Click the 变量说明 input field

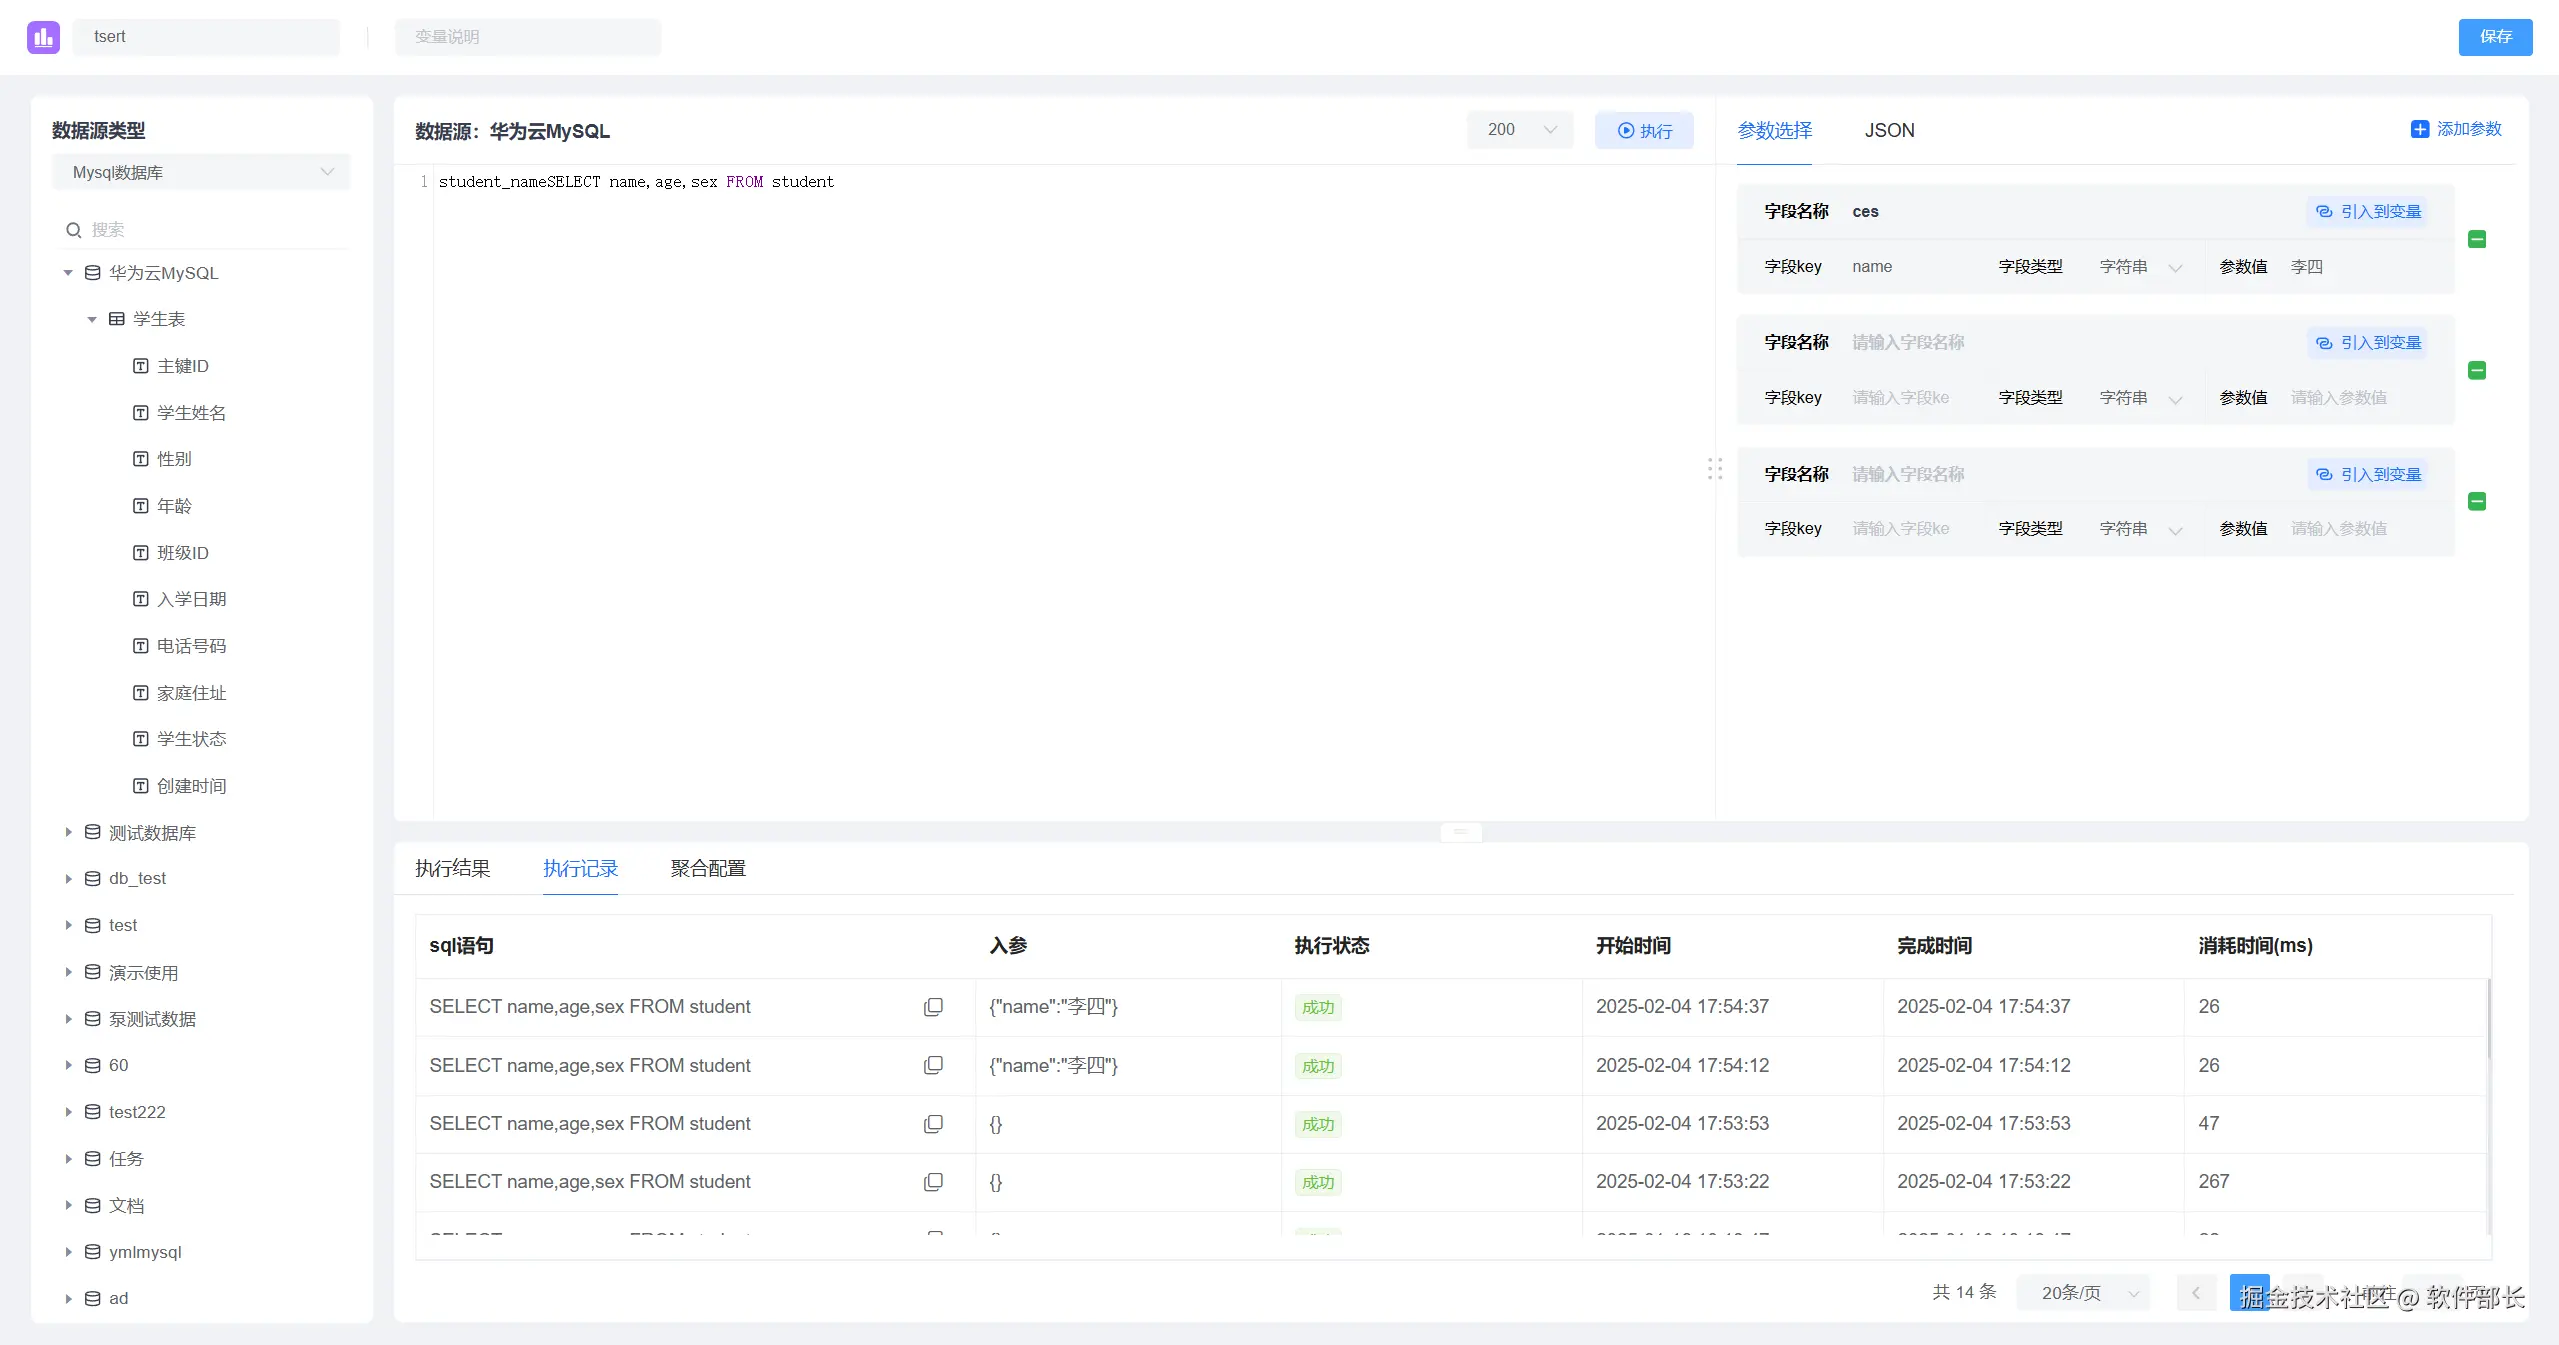(528, 37)
